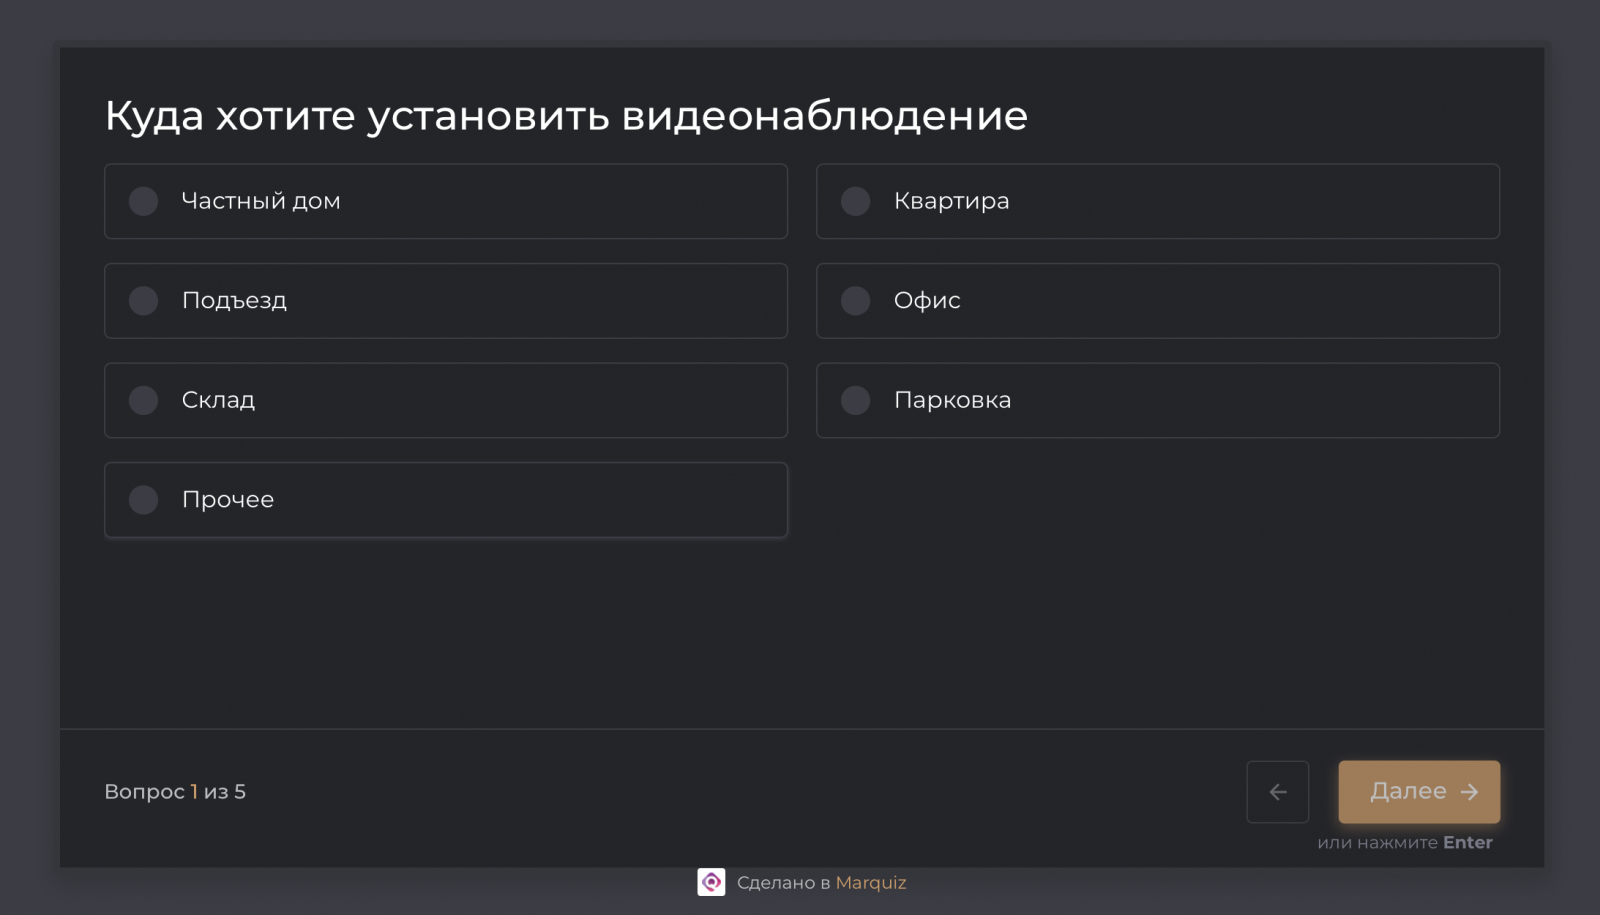Click the 'Парковка' option label text

click(x=952, y=400)
